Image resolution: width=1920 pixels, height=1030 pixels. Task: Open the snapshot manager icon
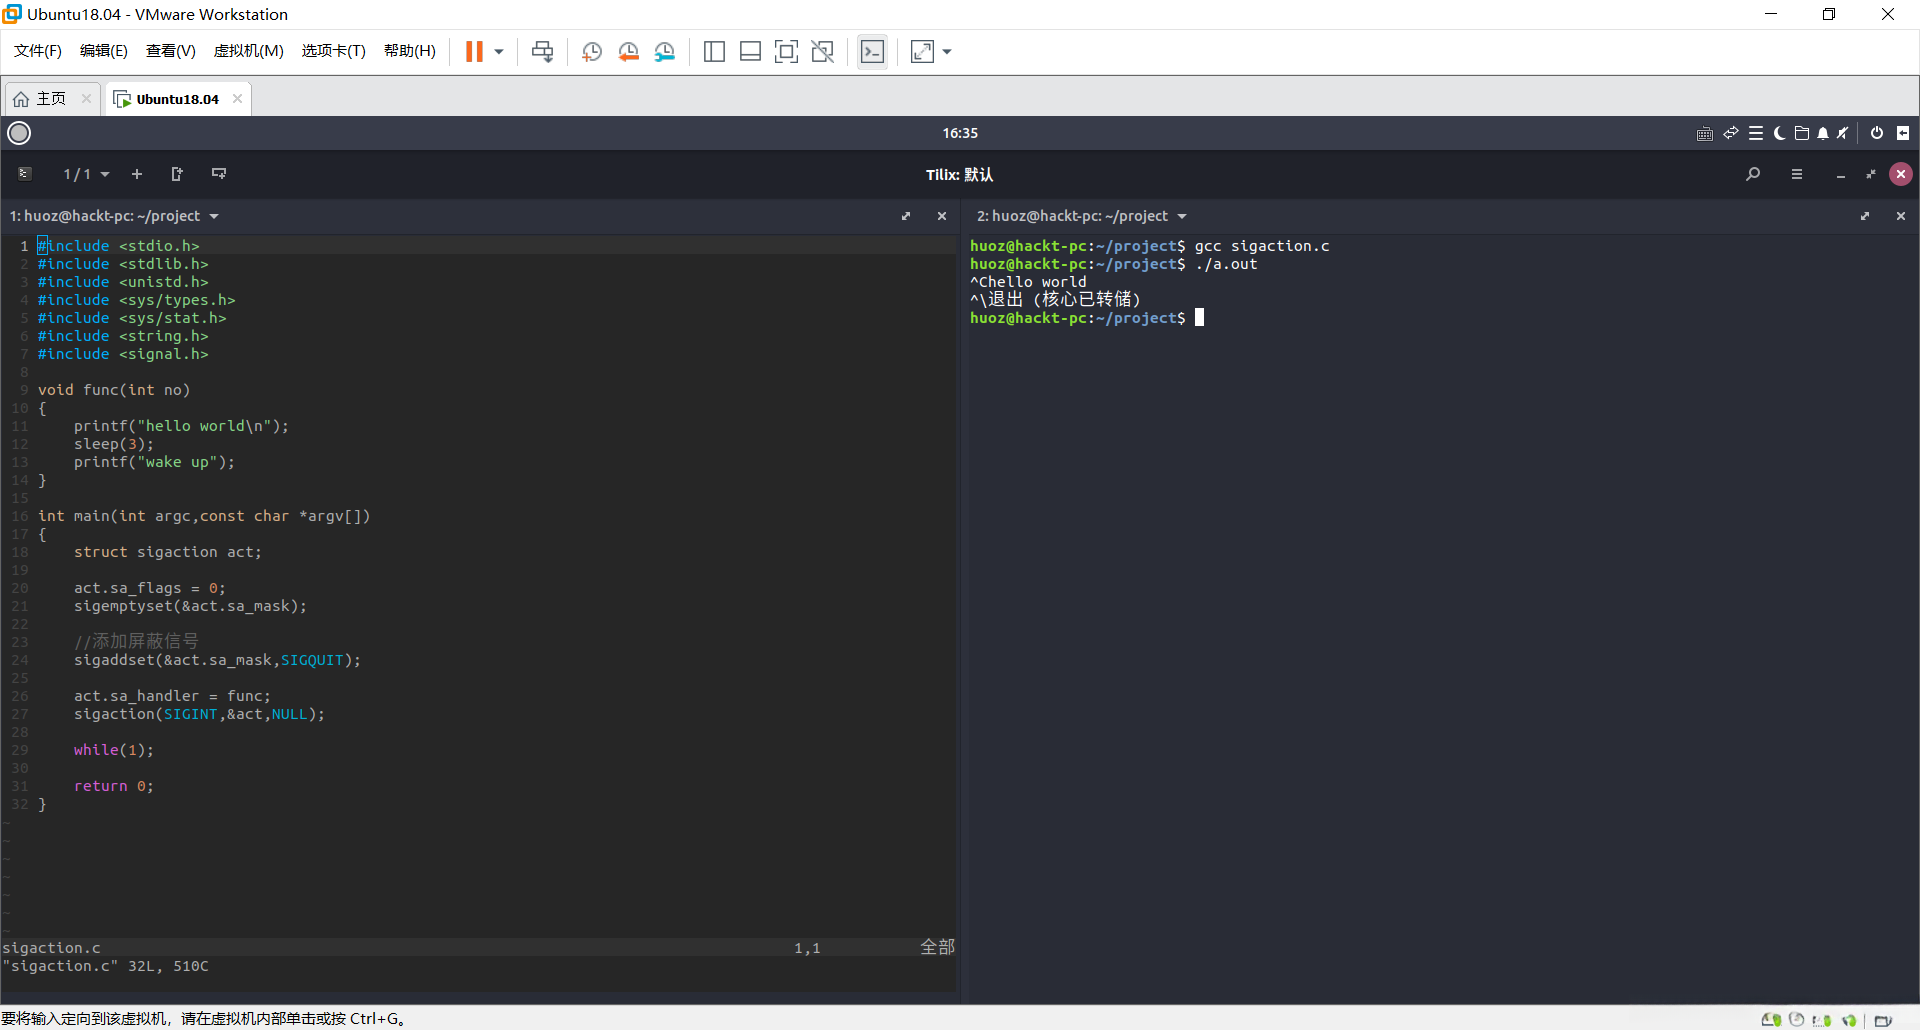click(x=665, y=52)
